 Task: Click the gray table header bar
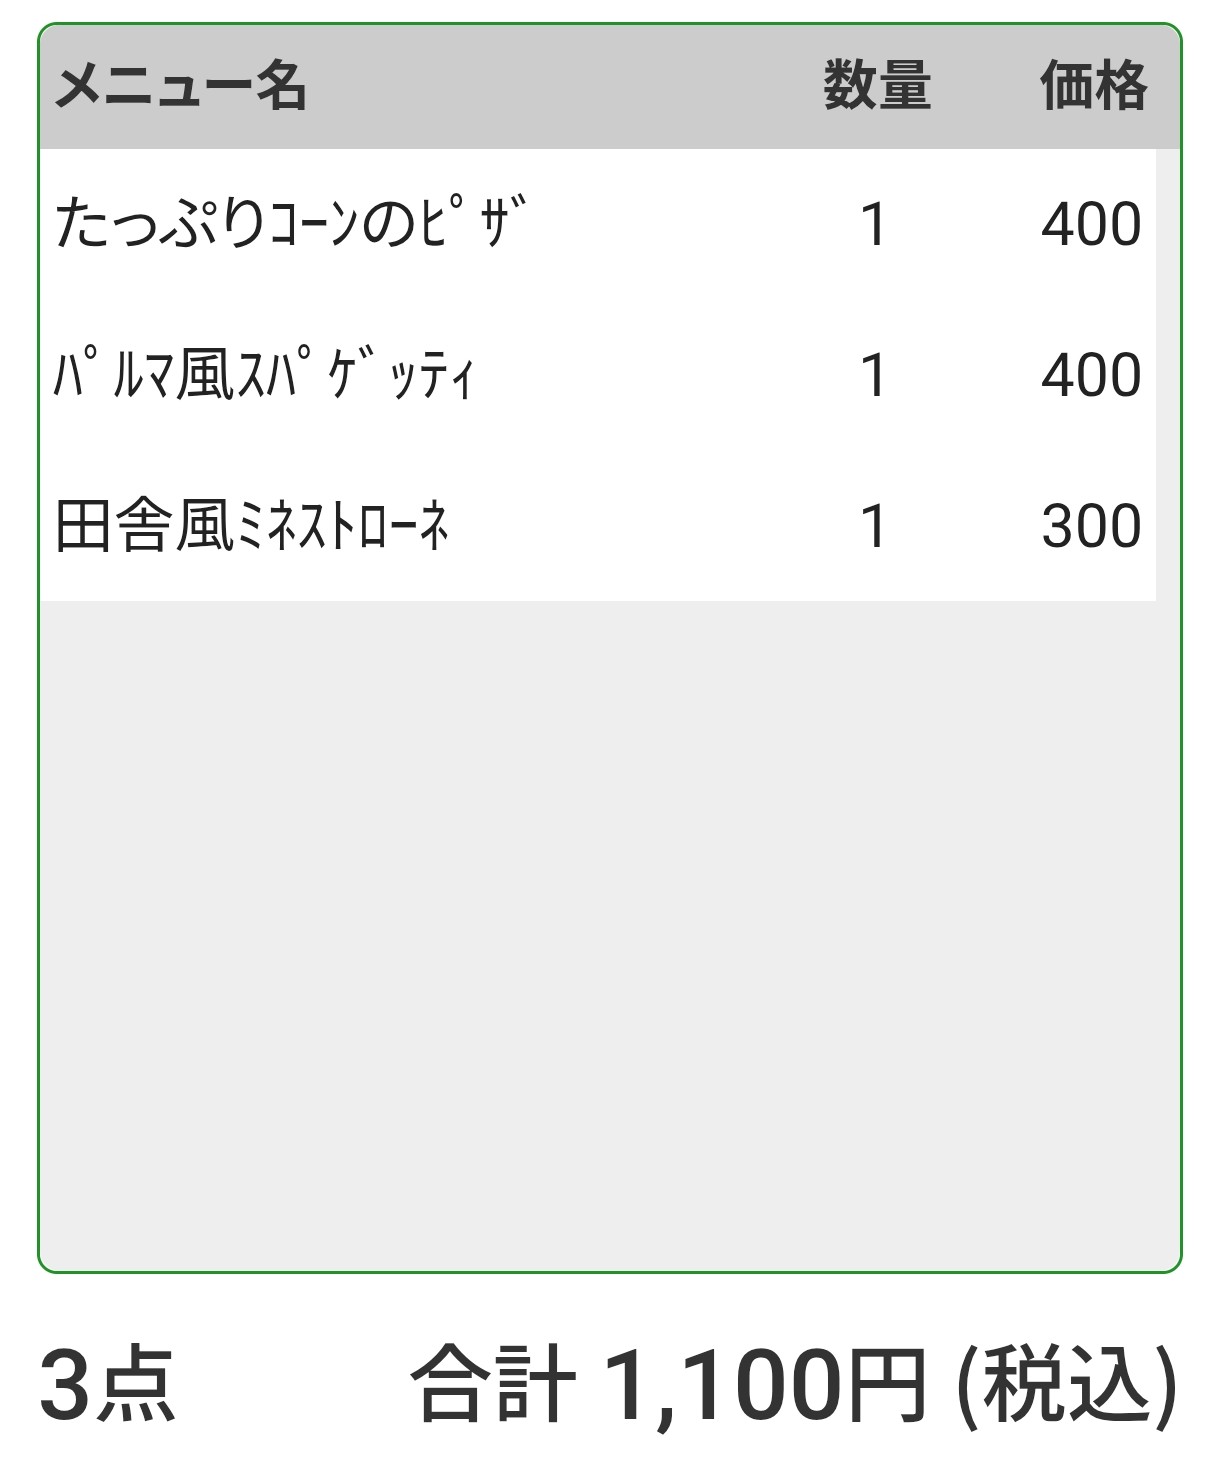point(560,86)
